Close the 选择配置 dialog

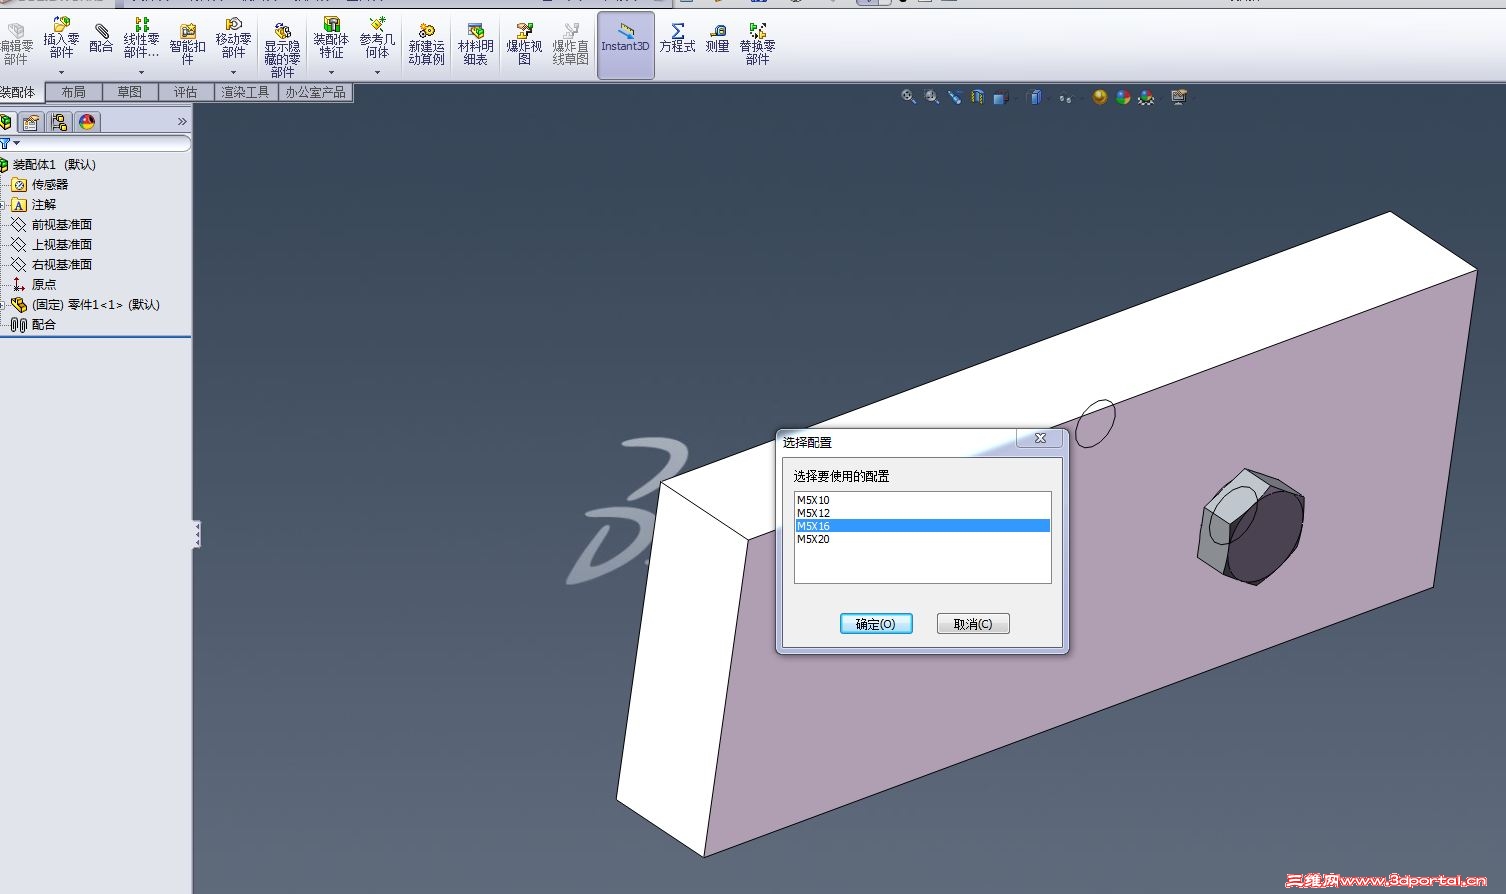coord(1040,439)
